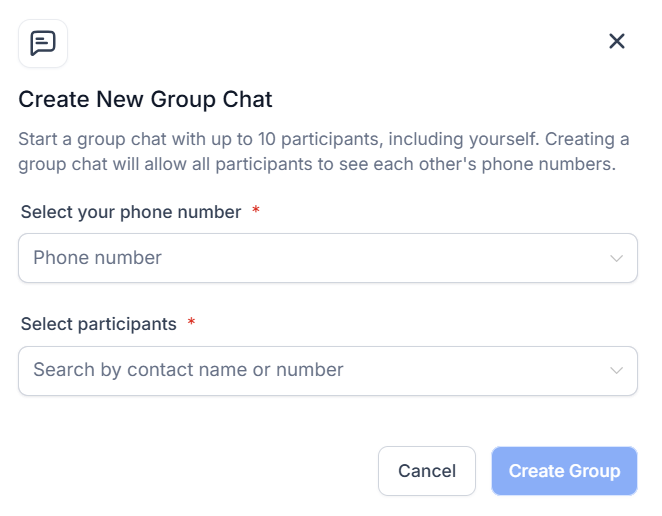Cancel the group chat creation
This screenshot has width=662, height=516.
pyautogui.click(x=427, y=471)
